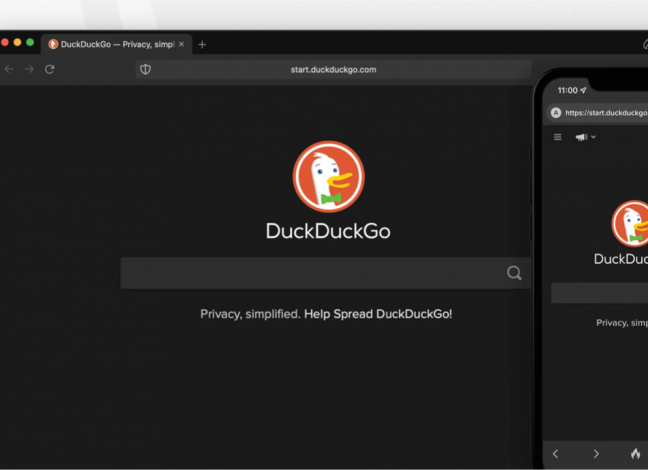This screenshot has width=648, height=470.
Task: Tap the phone browser forward chevron
Action: point(596,454)
